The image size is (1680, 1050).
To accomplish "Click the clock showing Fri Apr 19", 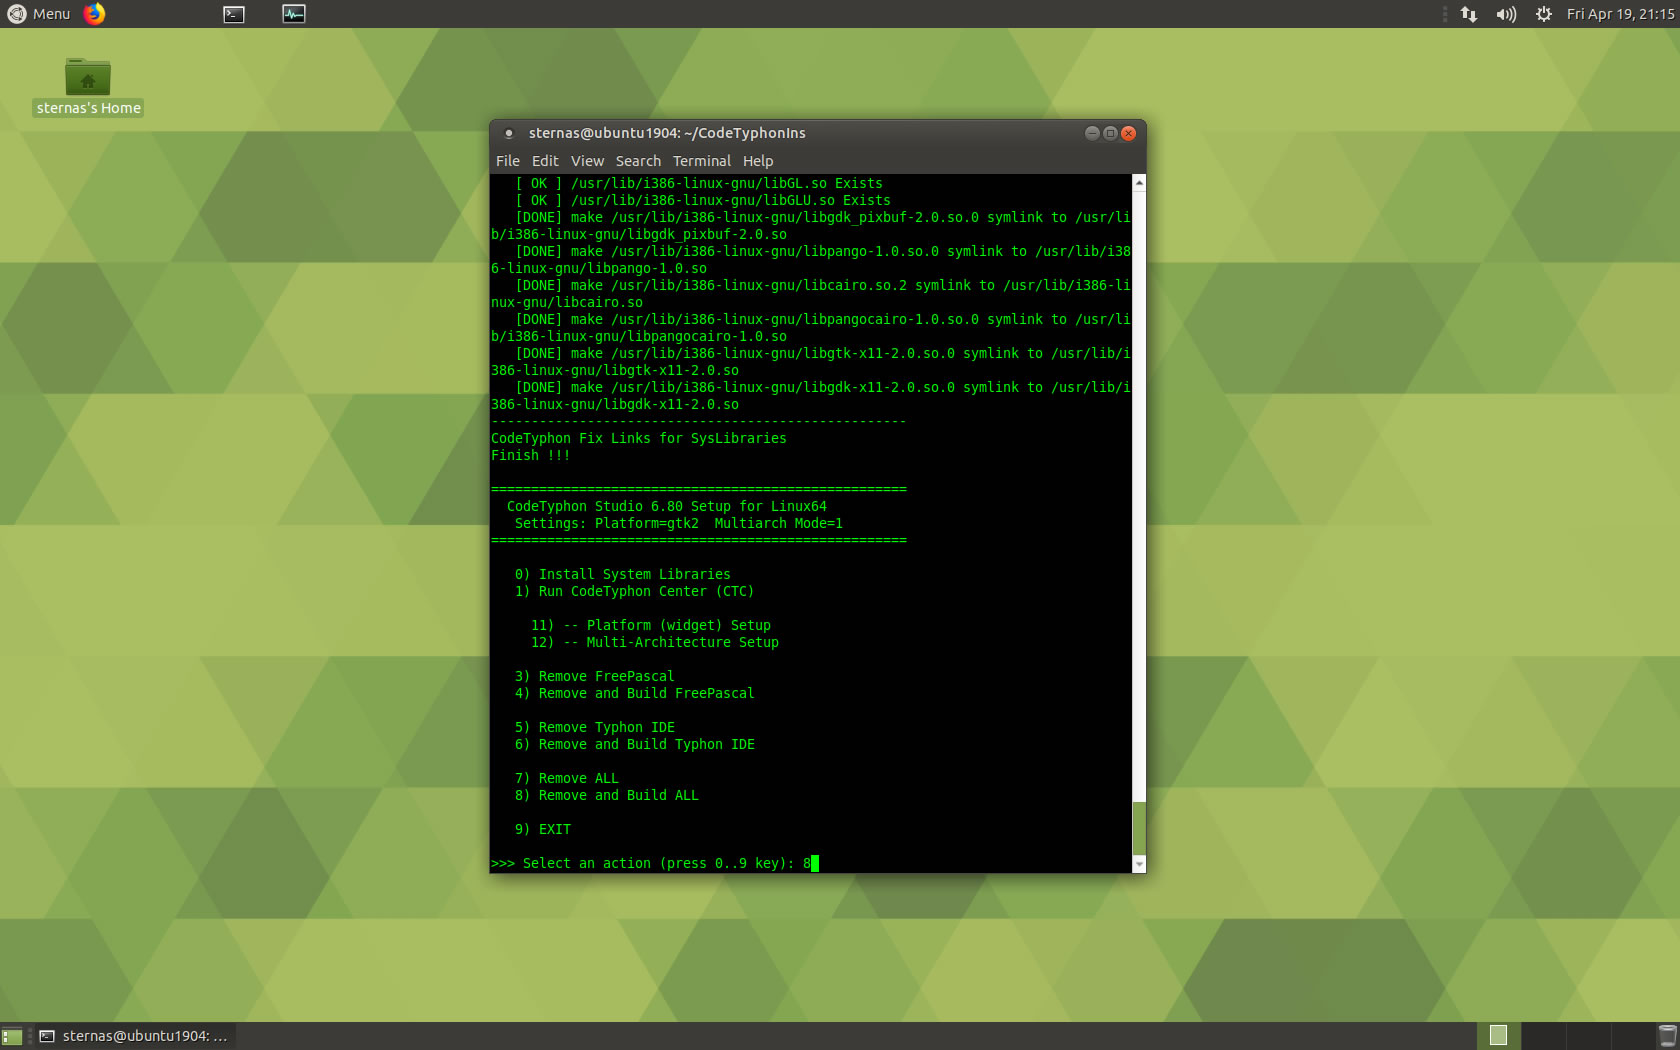I will point(1620,14).
